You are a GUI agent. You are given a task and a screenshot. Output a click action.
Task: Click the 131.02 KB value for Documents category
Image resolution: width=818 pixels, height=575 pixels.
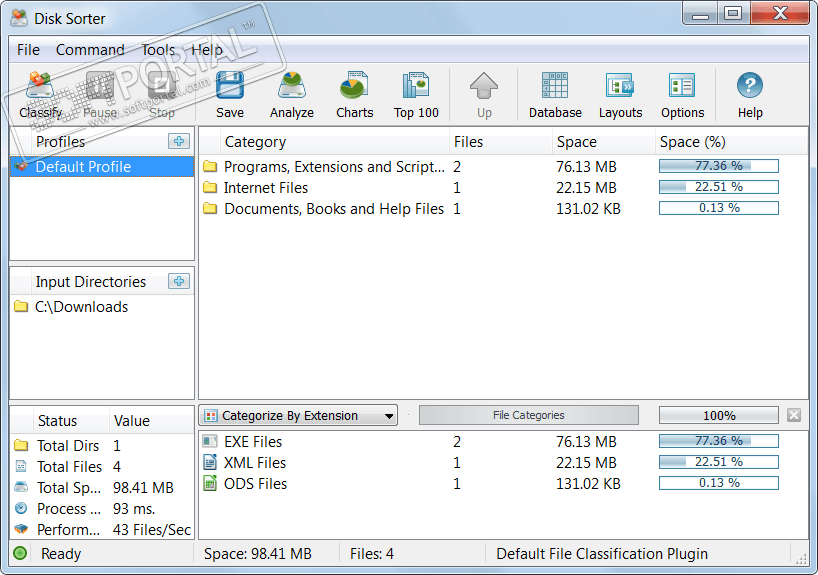coord(588,209)
